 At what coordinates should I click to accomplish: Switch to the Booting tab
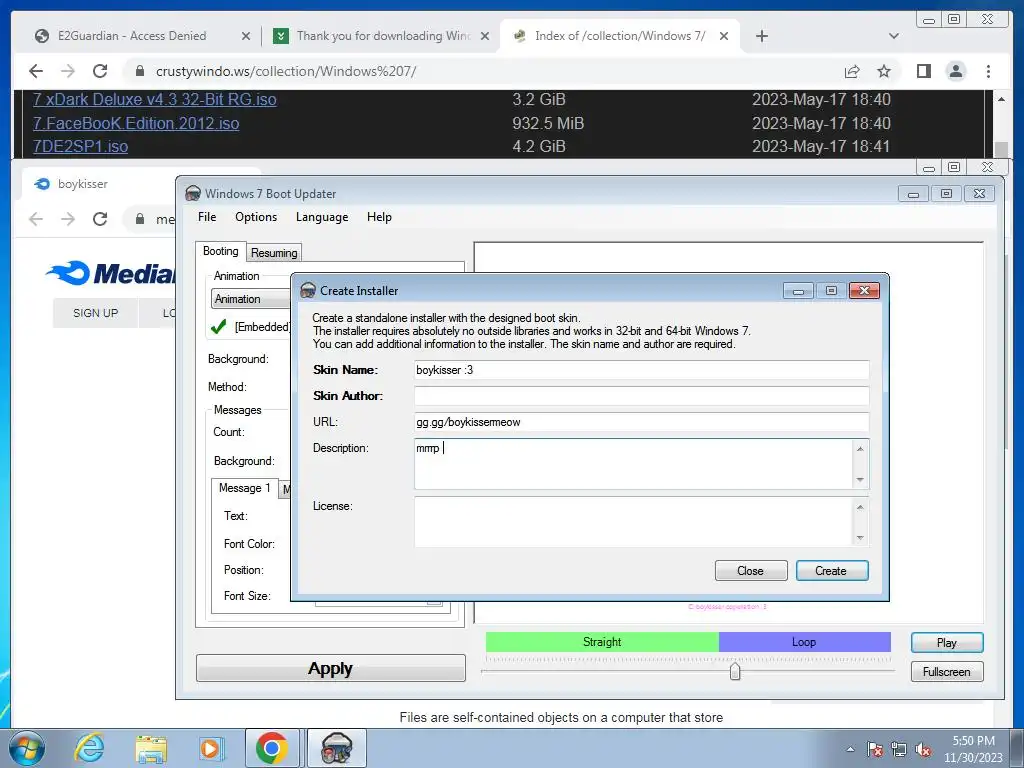coord(221,251)
